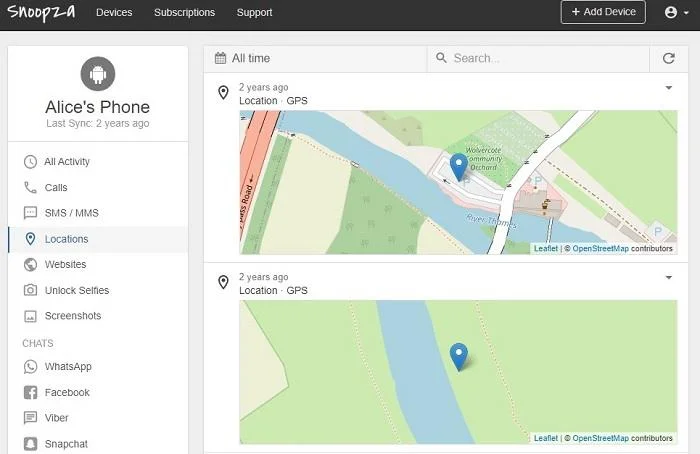Click the Locations pin icon in sidebar
The width and height of the screenshot is (700, 454).
click(30, 239)
